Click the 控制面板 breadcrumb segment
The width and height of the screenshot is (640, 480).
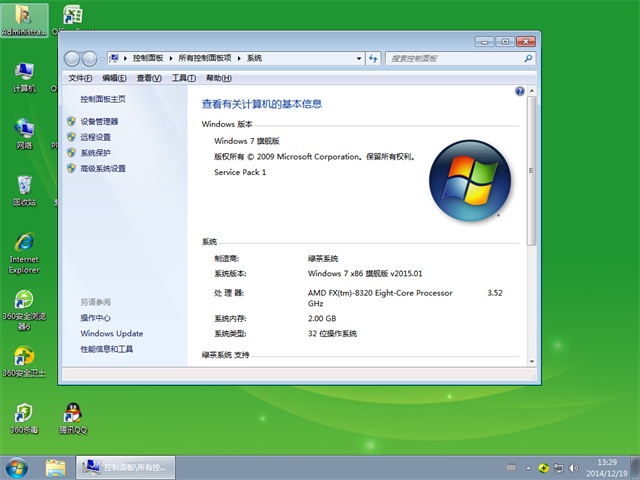[x=148, y=58]
